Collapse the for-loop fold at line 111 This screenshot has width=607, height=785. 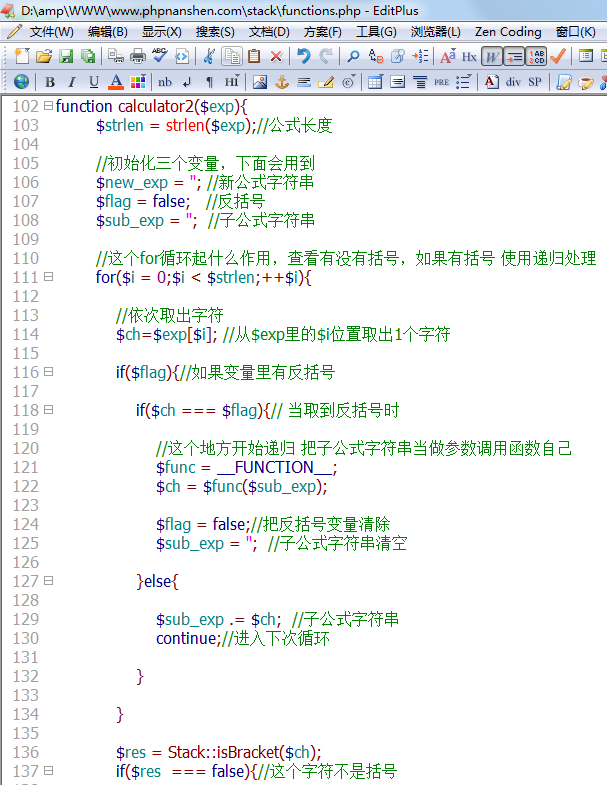coord(48,276)
